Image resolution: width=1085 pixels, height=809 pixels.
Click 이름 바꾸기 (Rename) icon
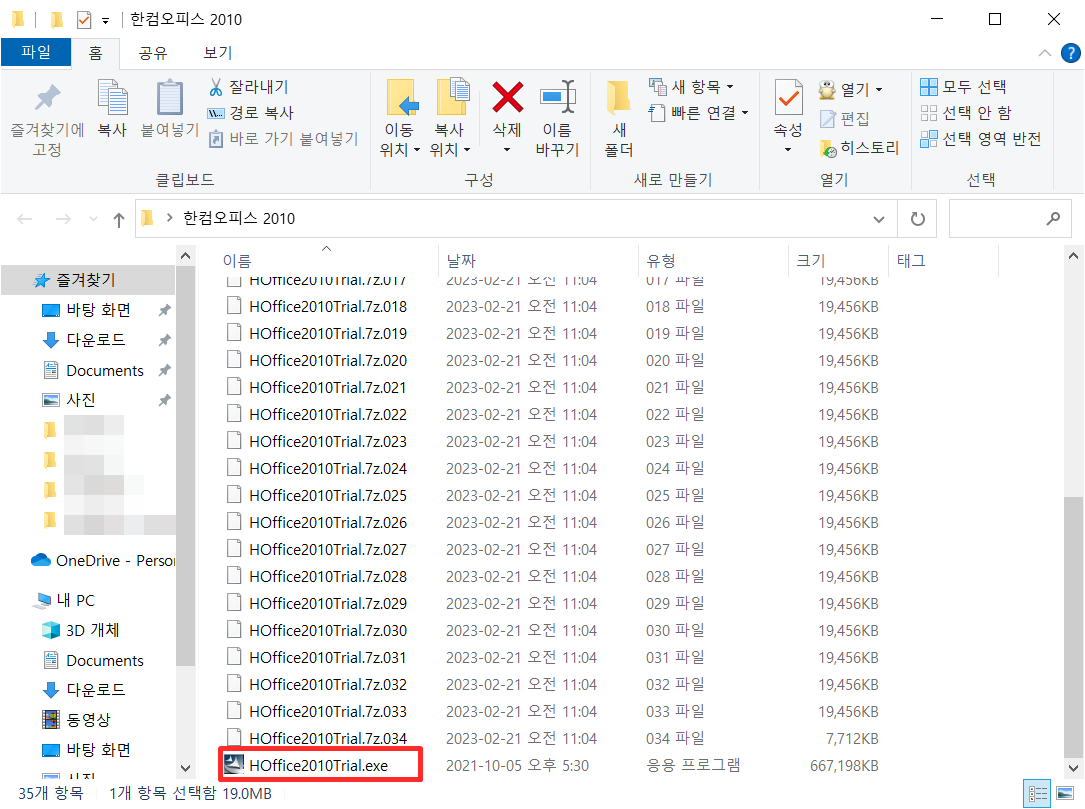pos(558,97)
